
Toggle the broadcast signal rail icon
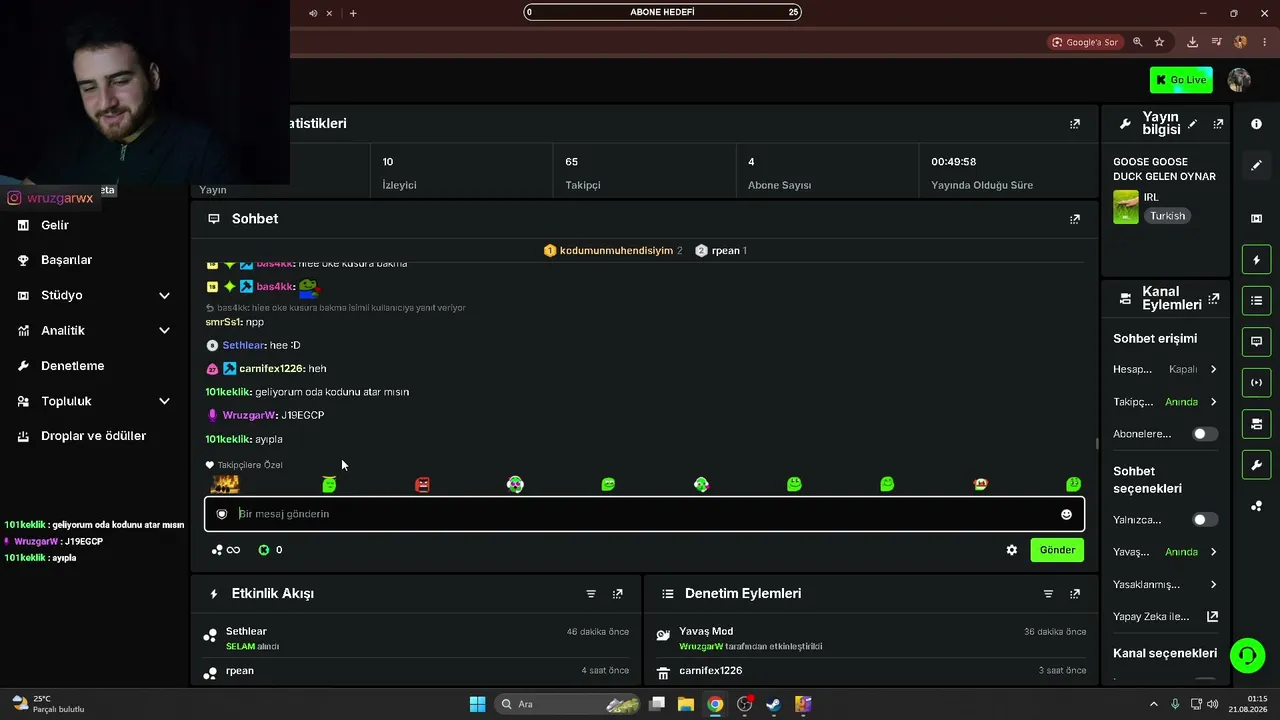[1256, 382]
